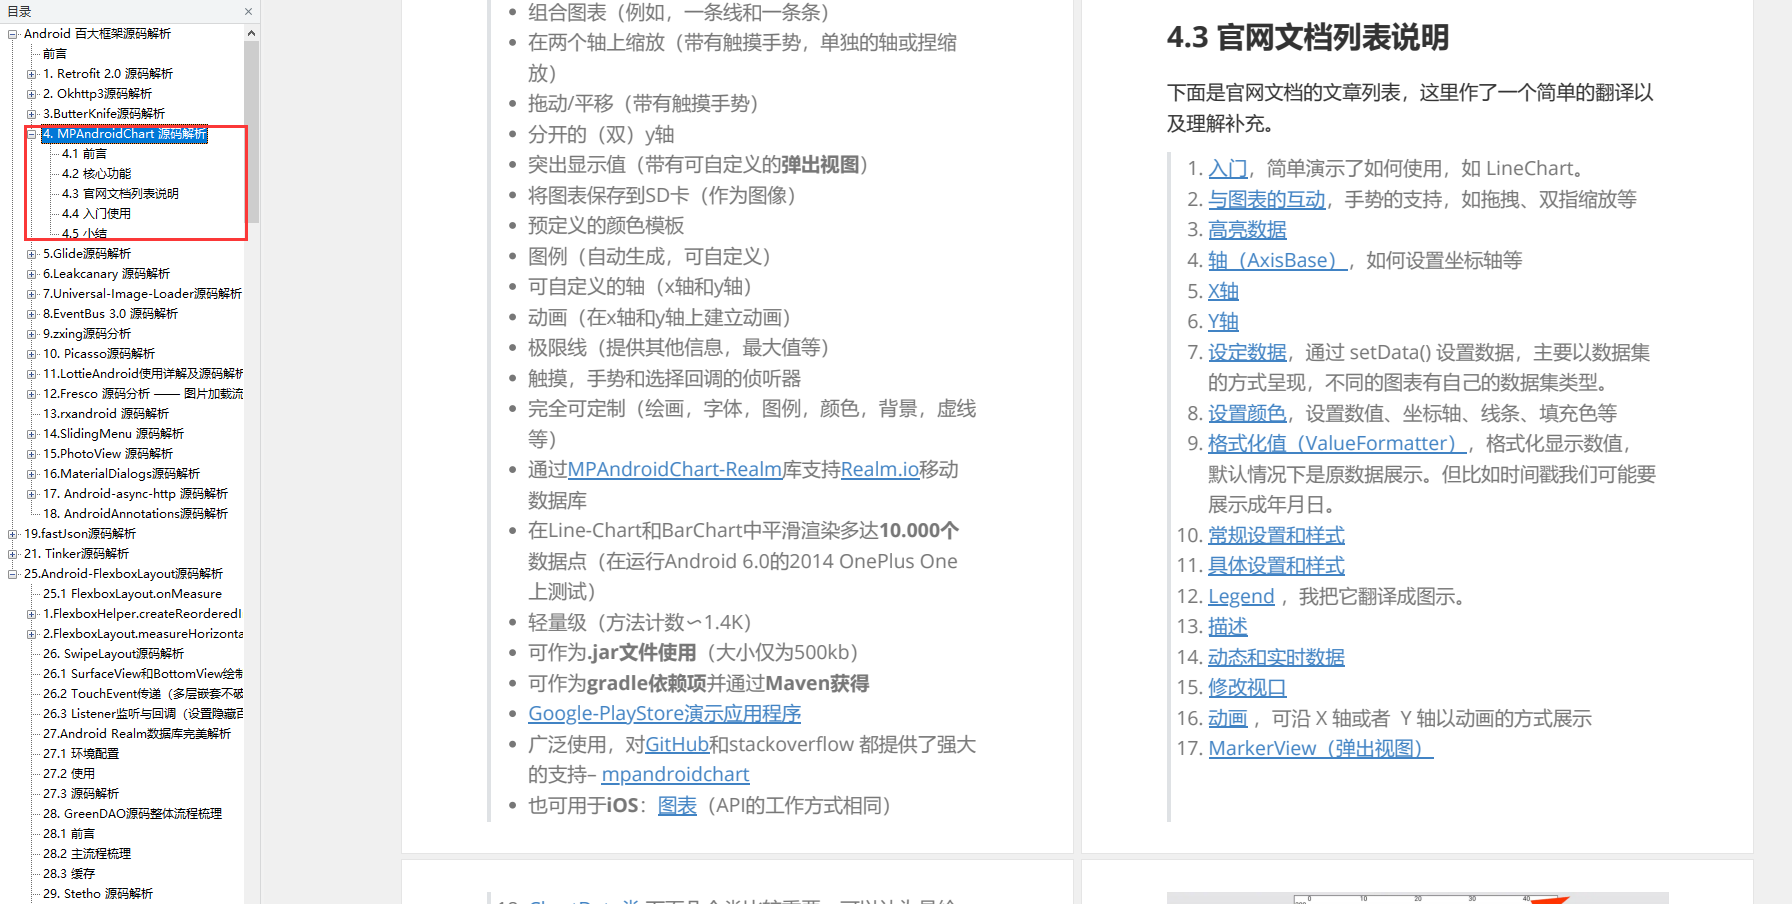Open 28. GreenDAO源码整体流程梳理 entry
Image resolution: width=1792 pixels, height=904 pixels.
[x=132, y=814]
